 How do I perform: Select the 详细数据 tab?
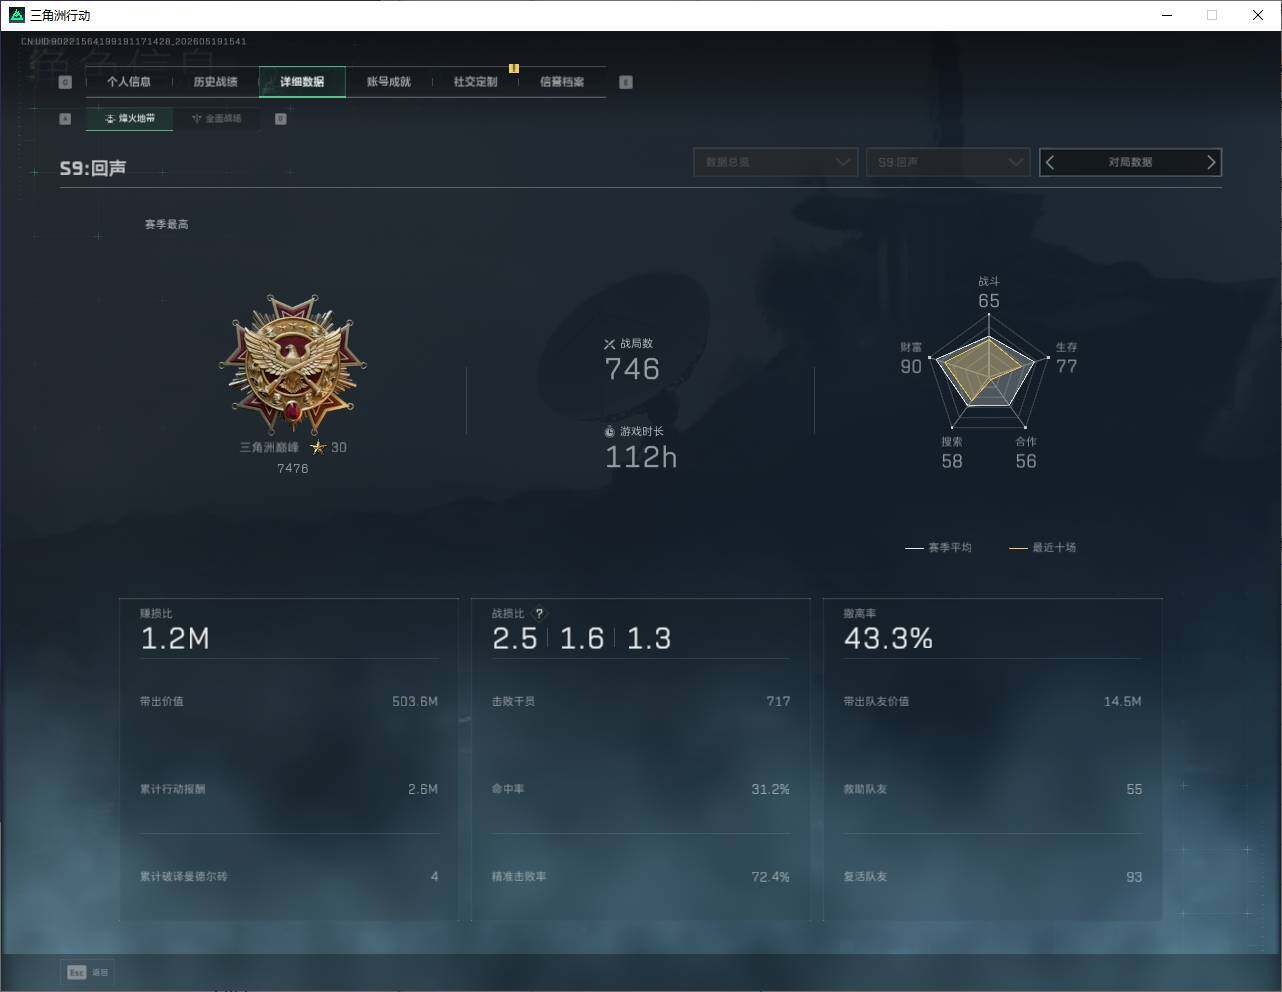pyautogui.click(x=302, y=82)
